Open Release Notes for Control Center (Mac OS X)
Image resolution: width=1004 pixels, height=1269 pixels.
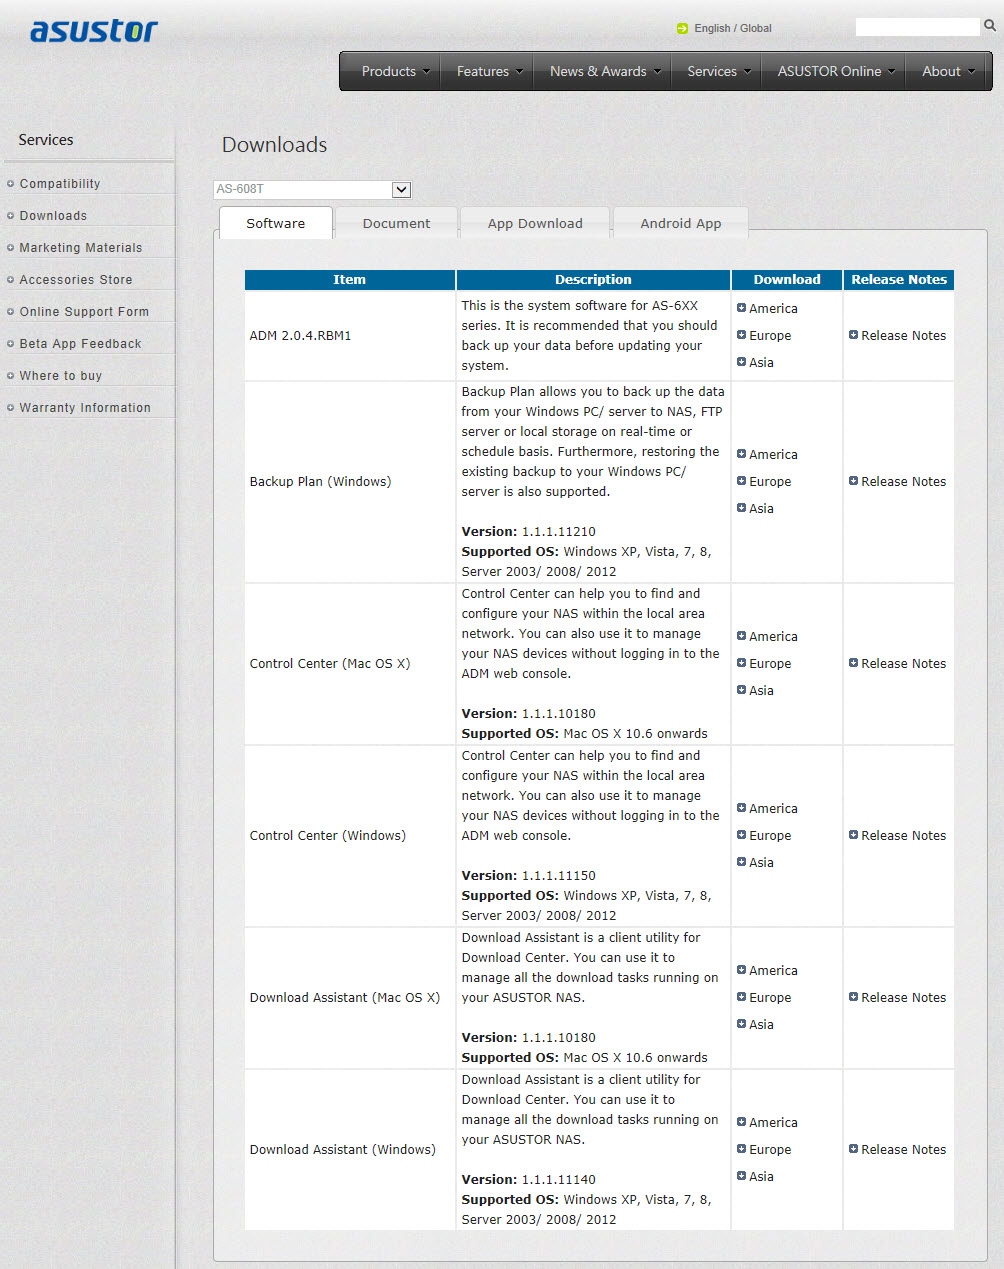[903, 663]
